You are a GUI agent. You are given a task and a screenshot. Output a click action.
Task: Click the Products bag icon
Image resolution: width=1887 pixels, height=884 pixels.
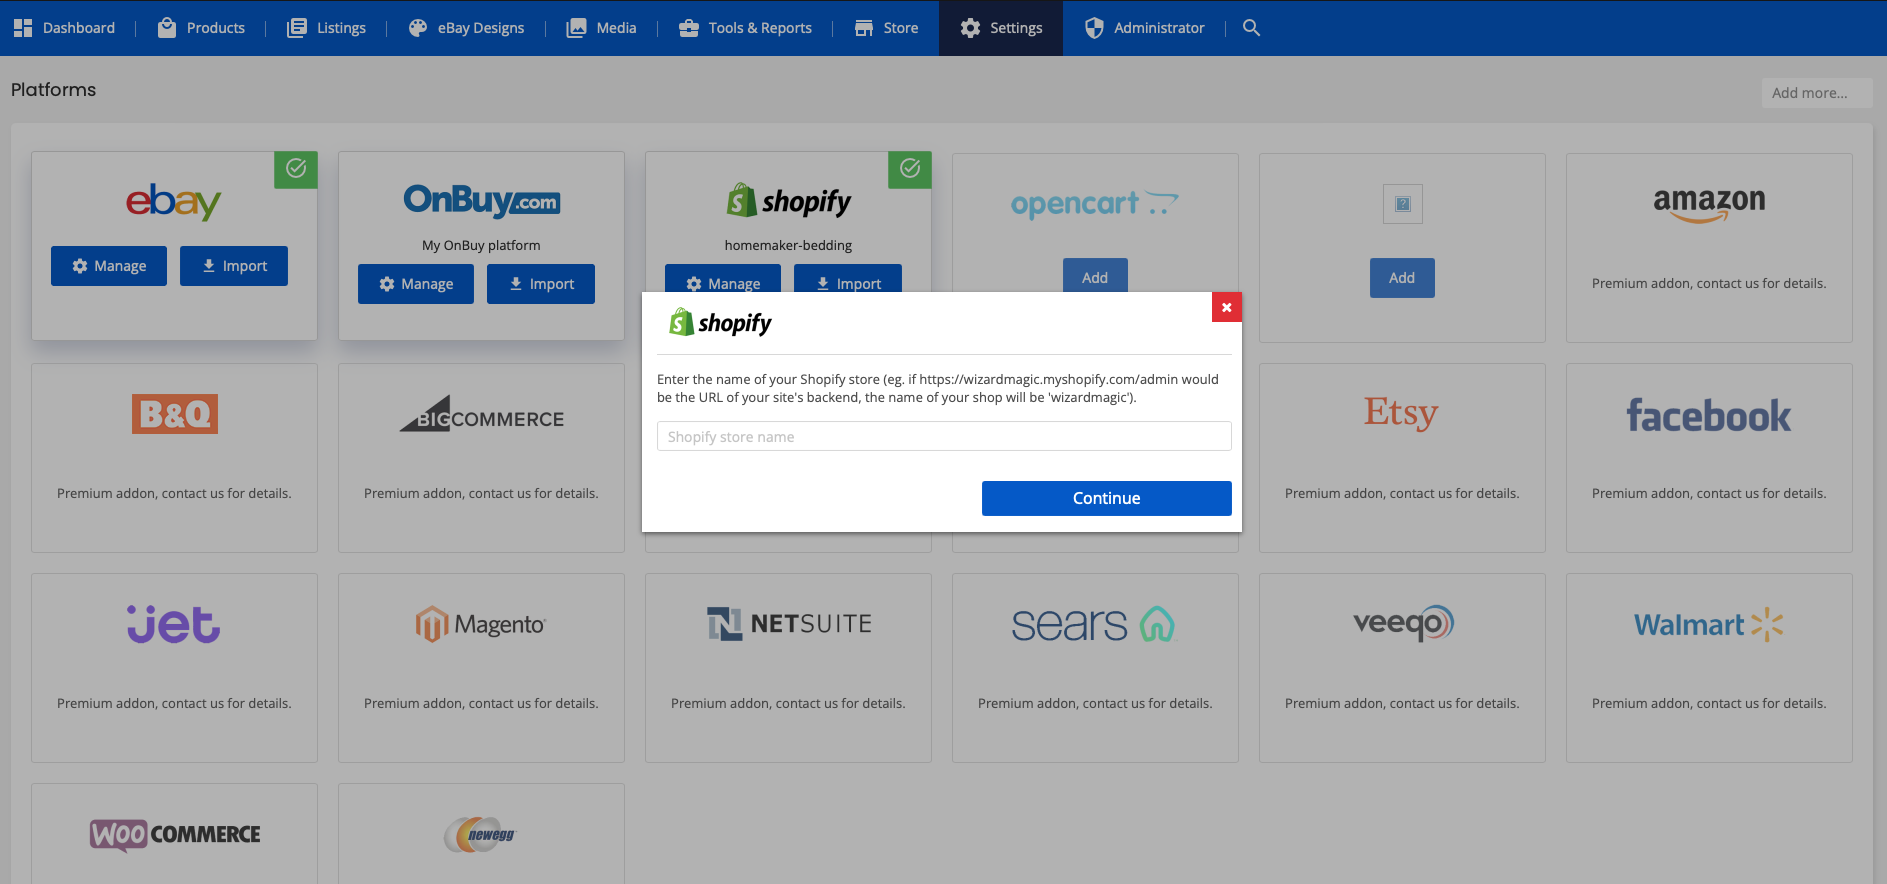click(x=167, y=28)
